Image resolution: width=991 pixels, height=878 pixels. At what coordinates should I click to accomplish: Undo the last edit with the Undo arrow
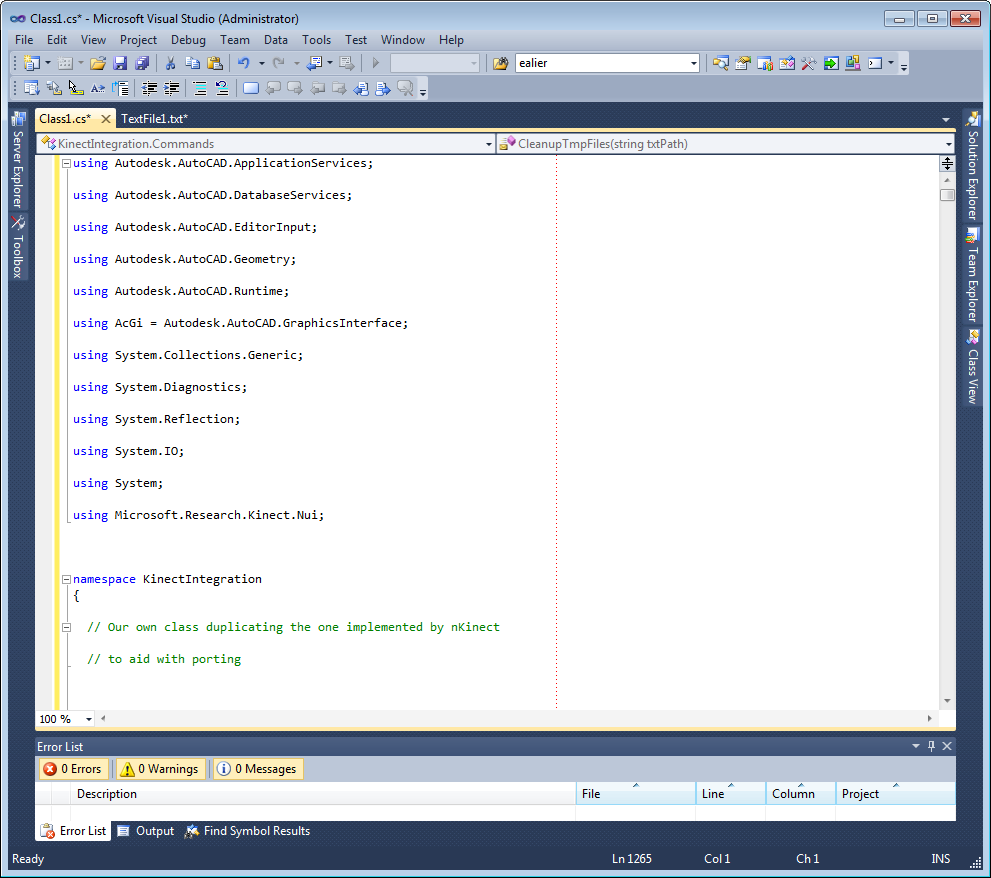243,63
